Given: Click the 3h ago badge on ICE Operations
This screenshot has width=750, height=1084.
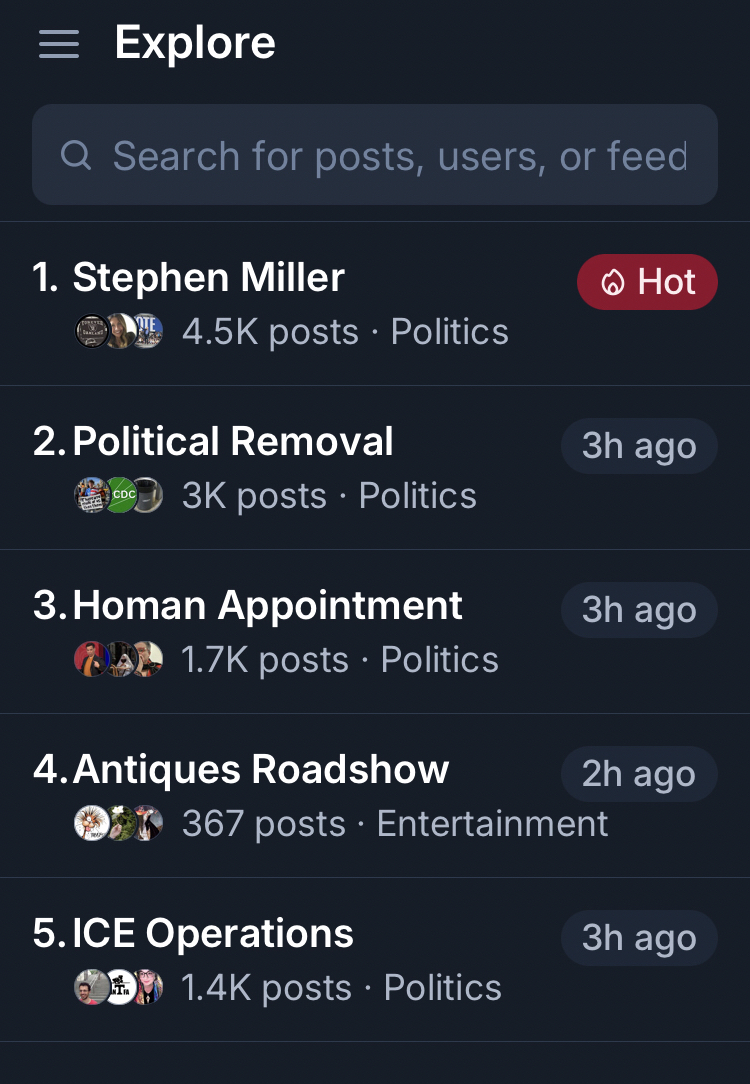Looking at the screenshot, I should click(639, 938).
